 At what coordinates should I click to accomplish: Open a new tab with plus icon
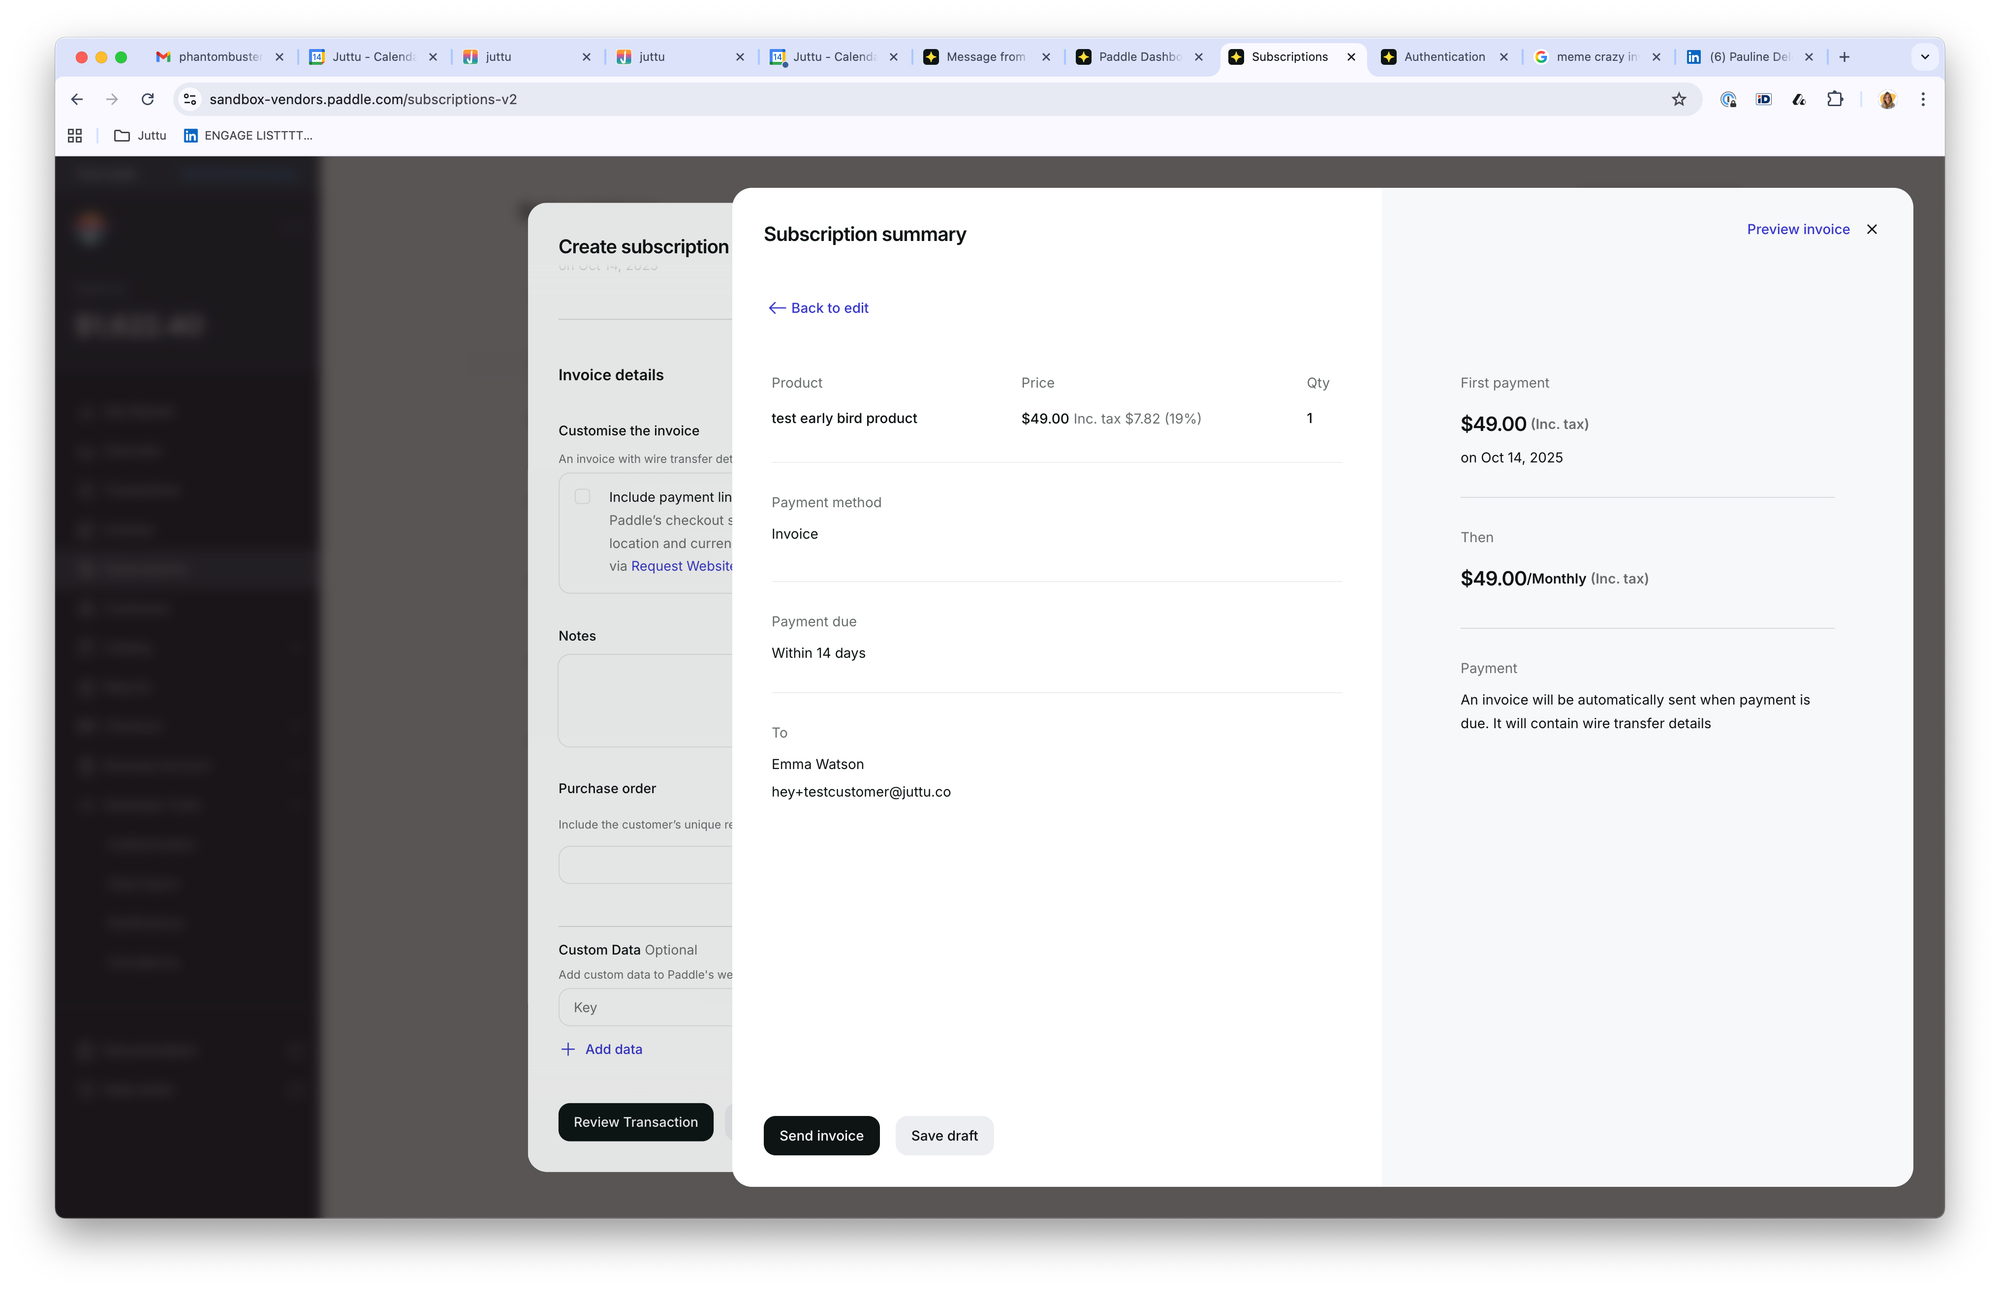click(x=1844, y=57)
